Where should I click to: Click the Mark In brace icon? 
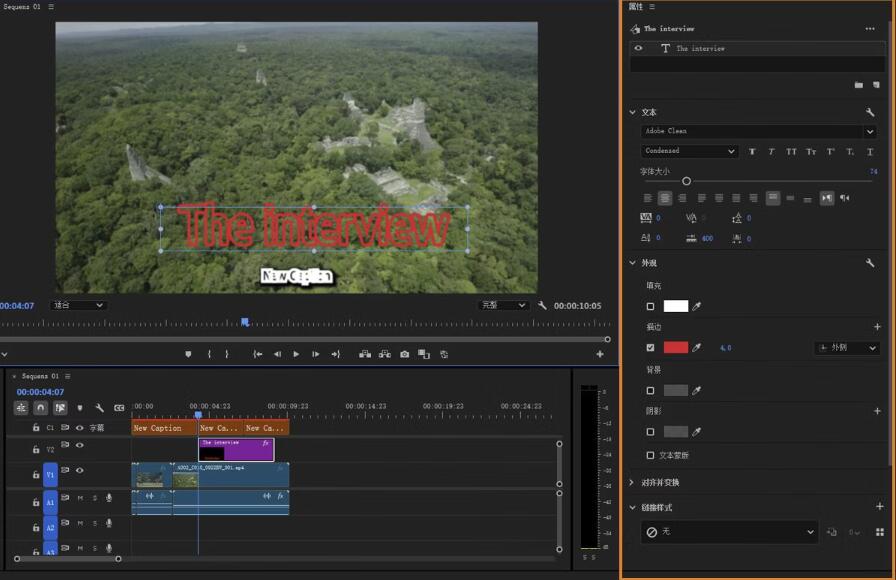pyautogui.click(x=210, y=353)
